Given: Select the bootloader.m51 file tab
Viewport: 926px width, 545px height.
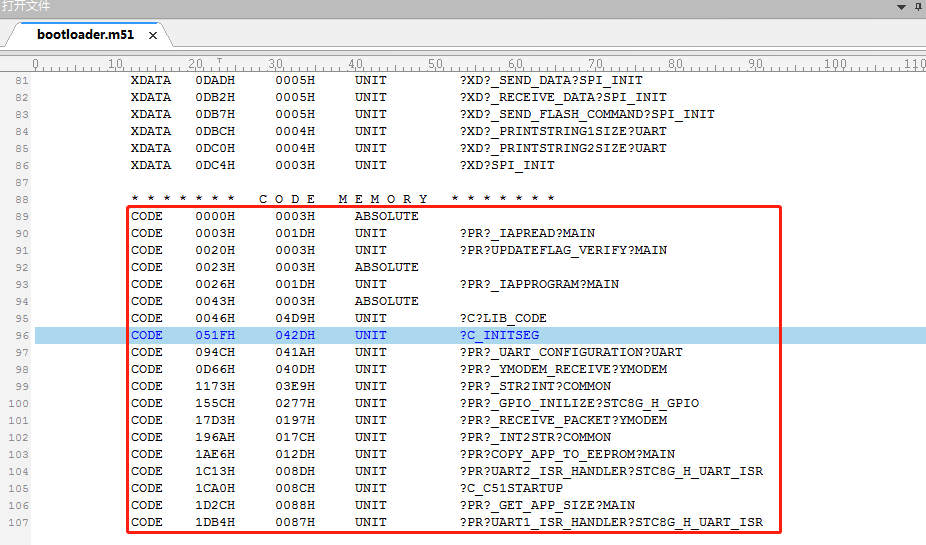Looking at the screenshot, I should pos(86,35).
